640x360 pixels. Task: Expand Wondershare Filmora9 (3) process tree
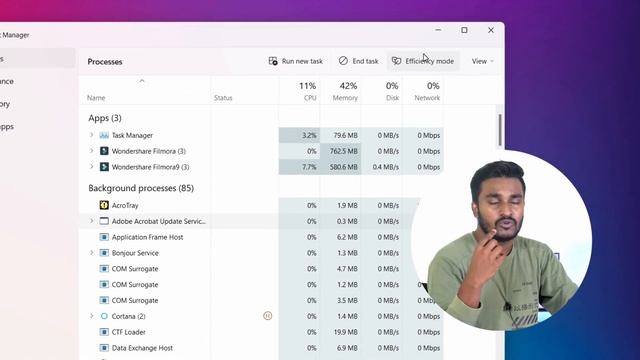[91, 167]
